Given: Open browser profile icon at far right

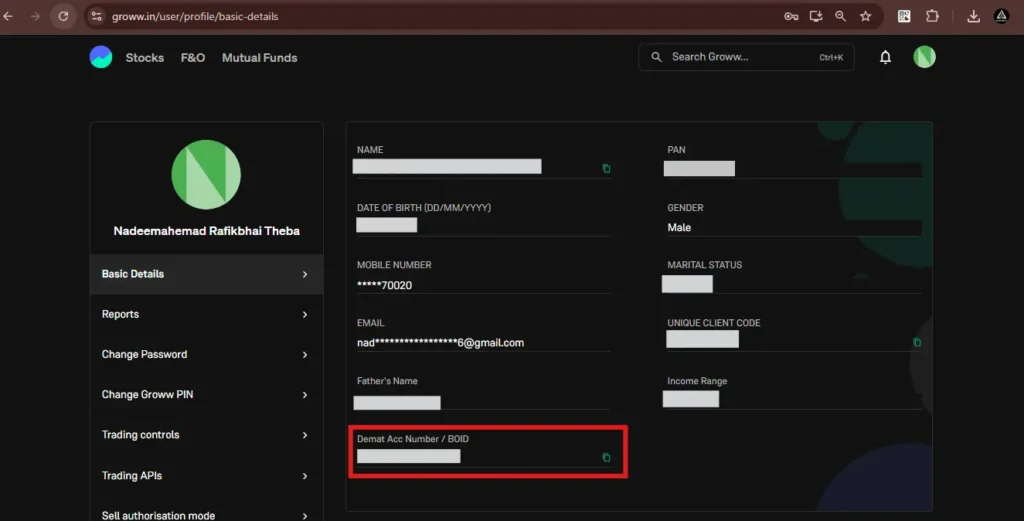Looking at the screenshot, I should click(1001, 16).
